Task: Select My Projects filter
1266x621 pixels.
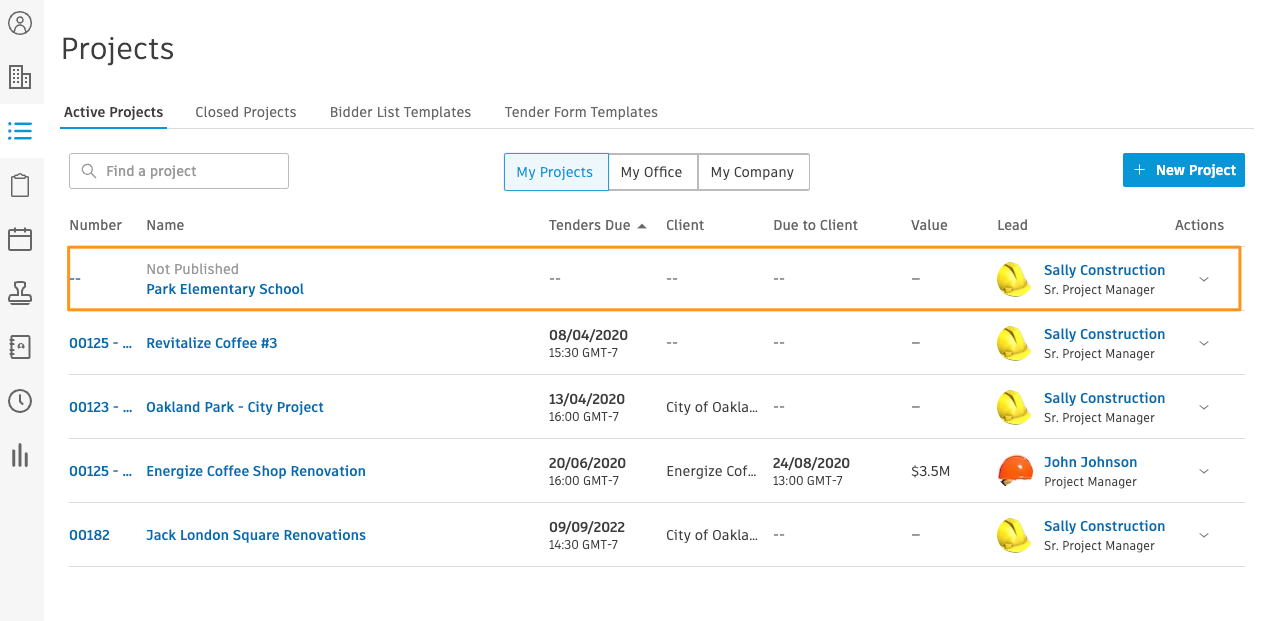Action: click(555, 172)
